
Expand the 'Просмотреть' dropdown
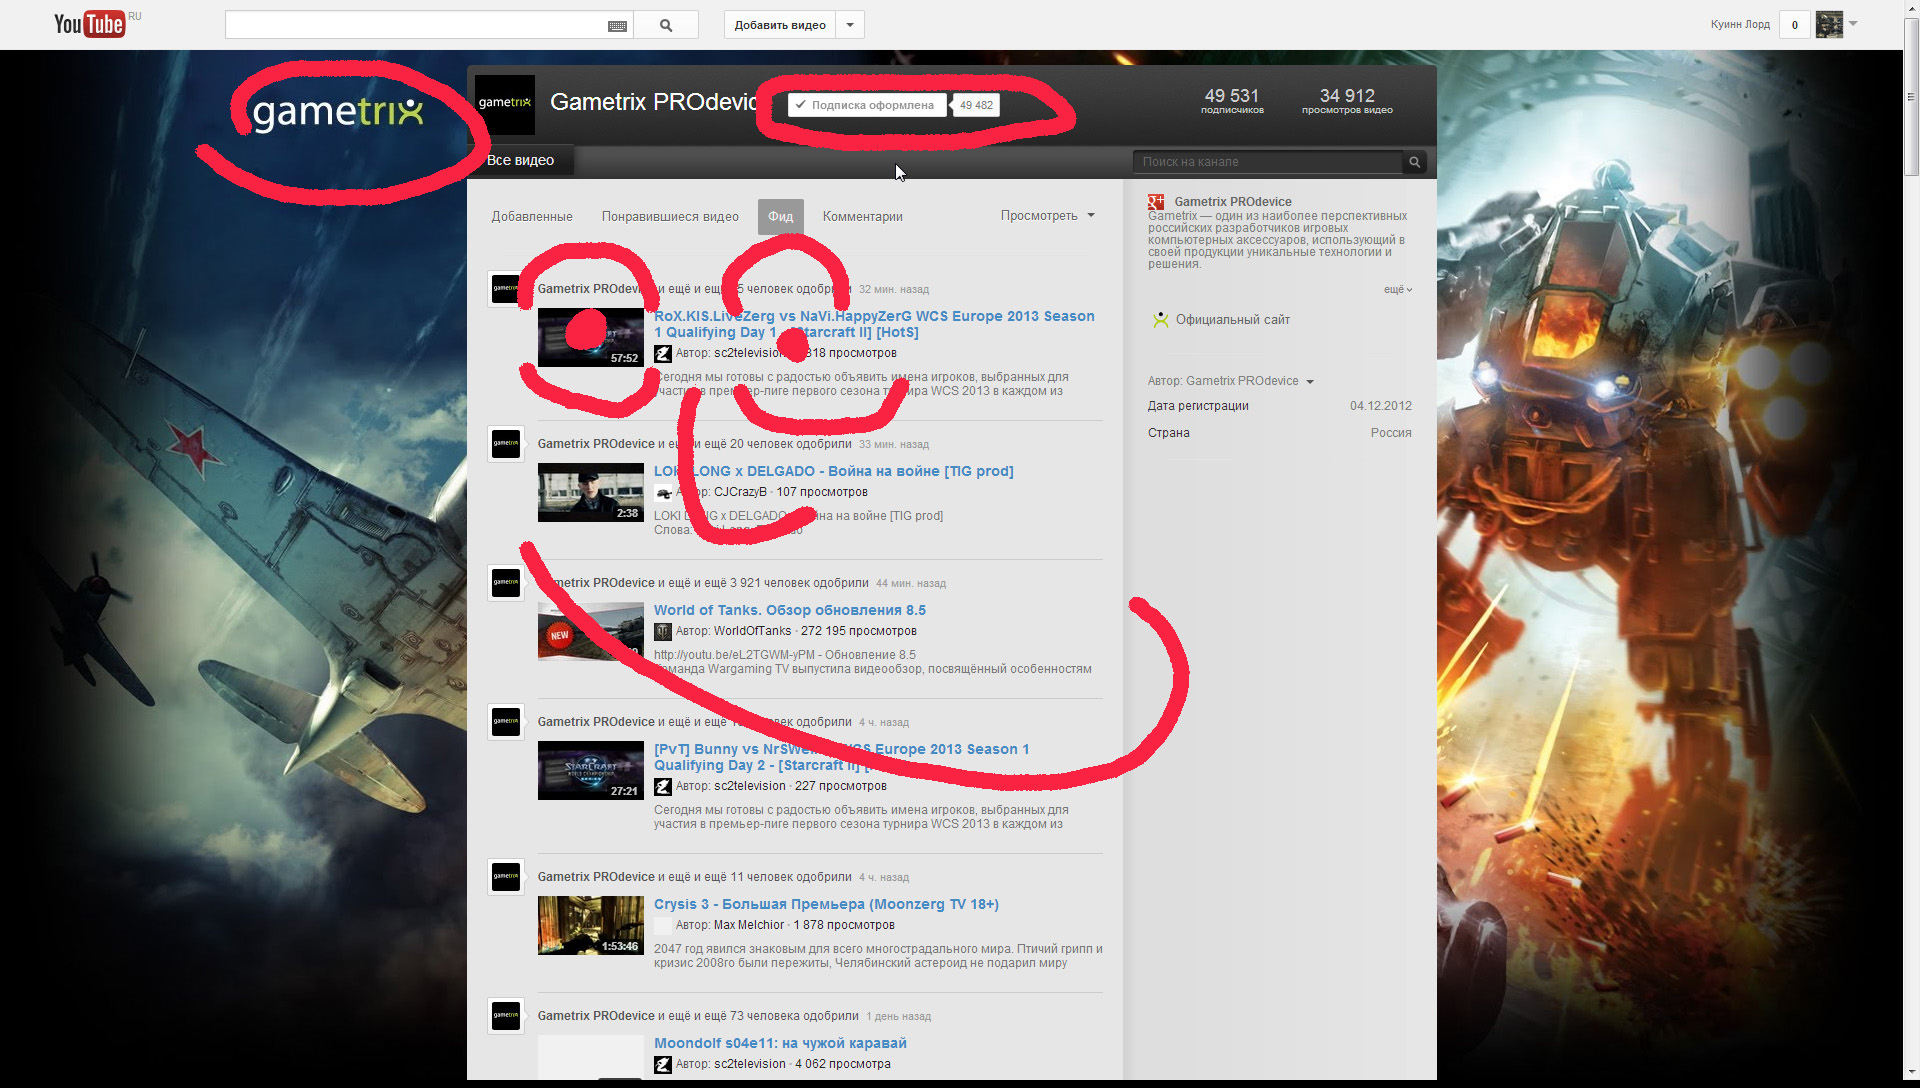pyautogui.click(x=1047, y=216)
